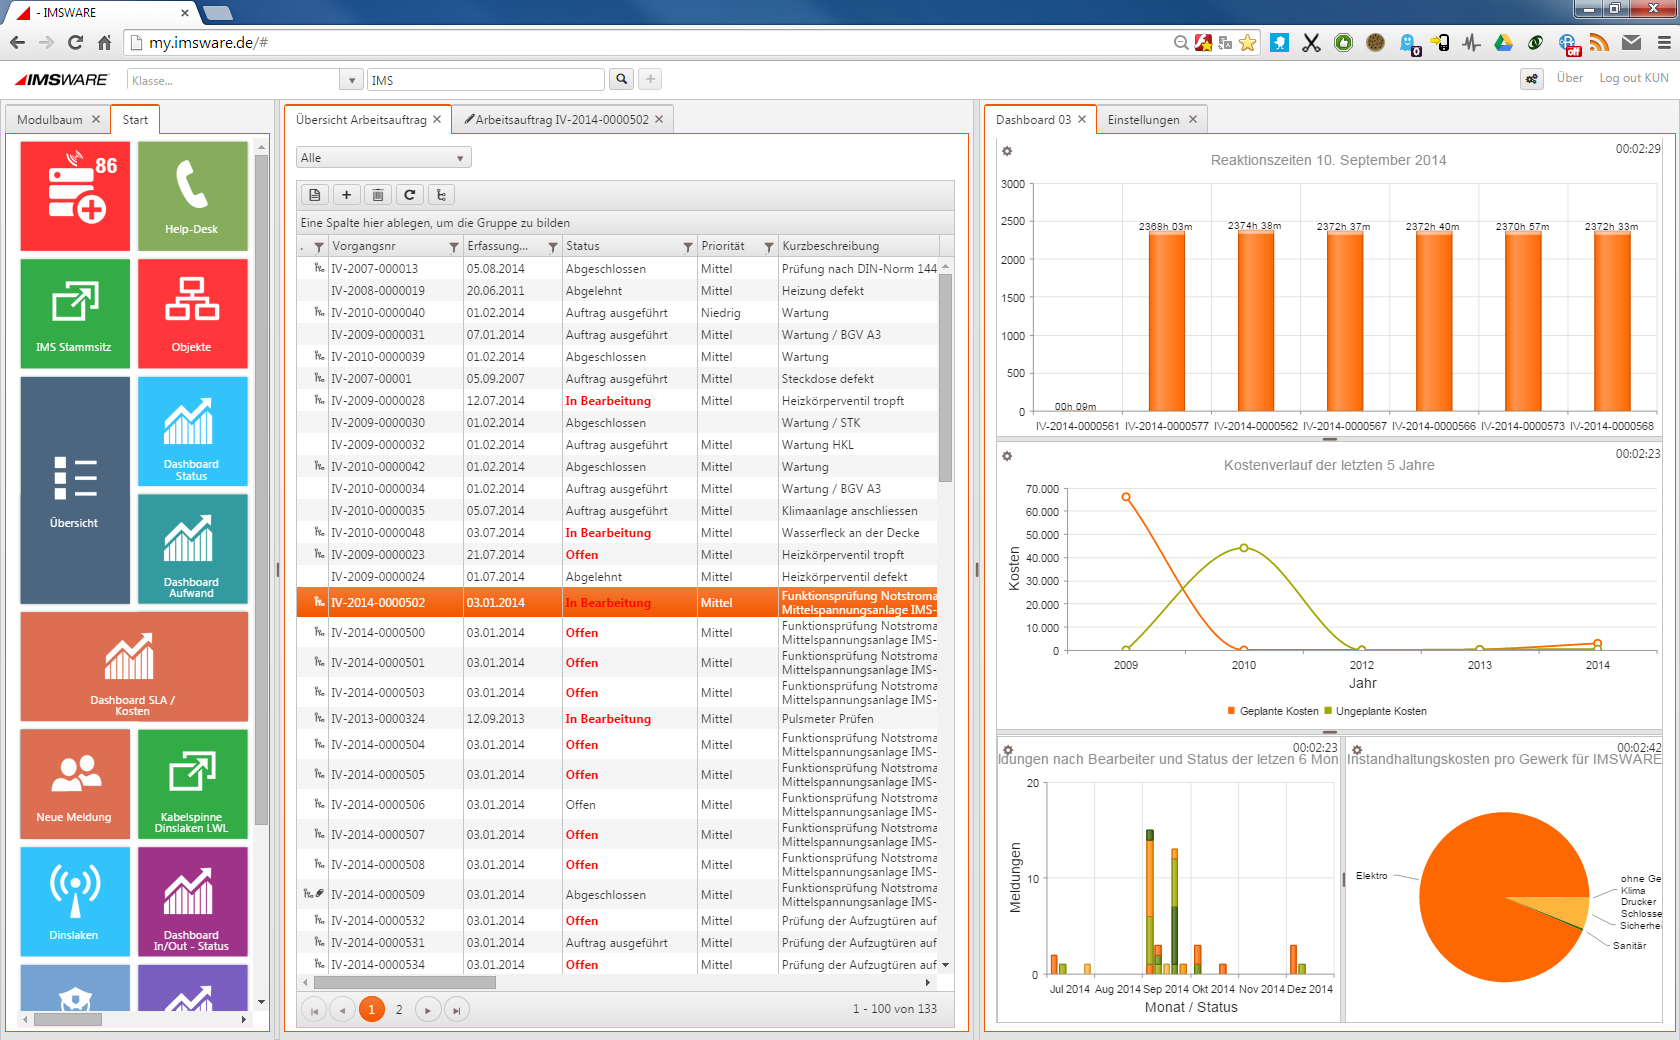
Task: Click the Dinslaken antenna tile
Action: pos(75,901)
